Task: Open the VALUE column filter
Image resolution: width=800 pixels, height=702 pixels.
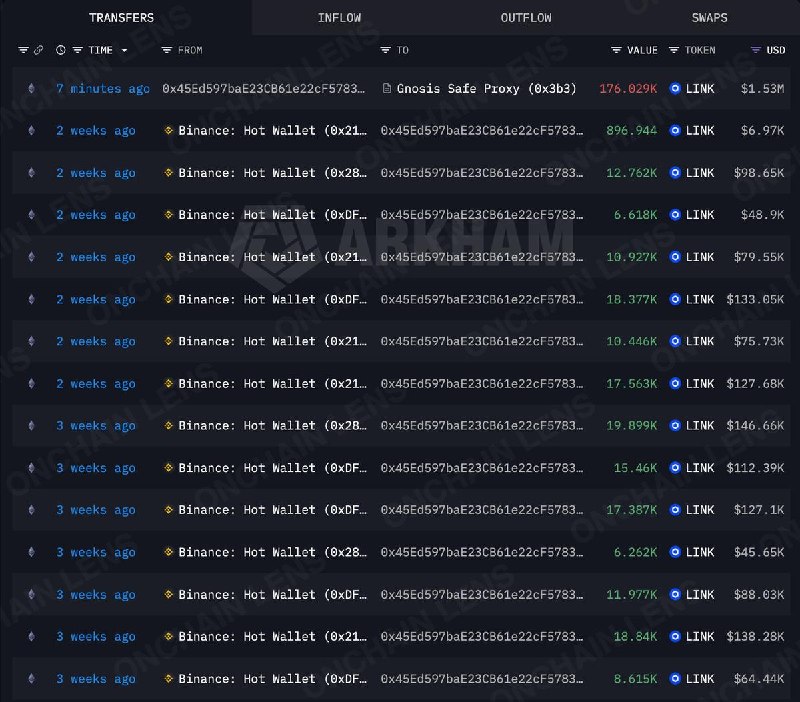Action: [x=616, y=50]
